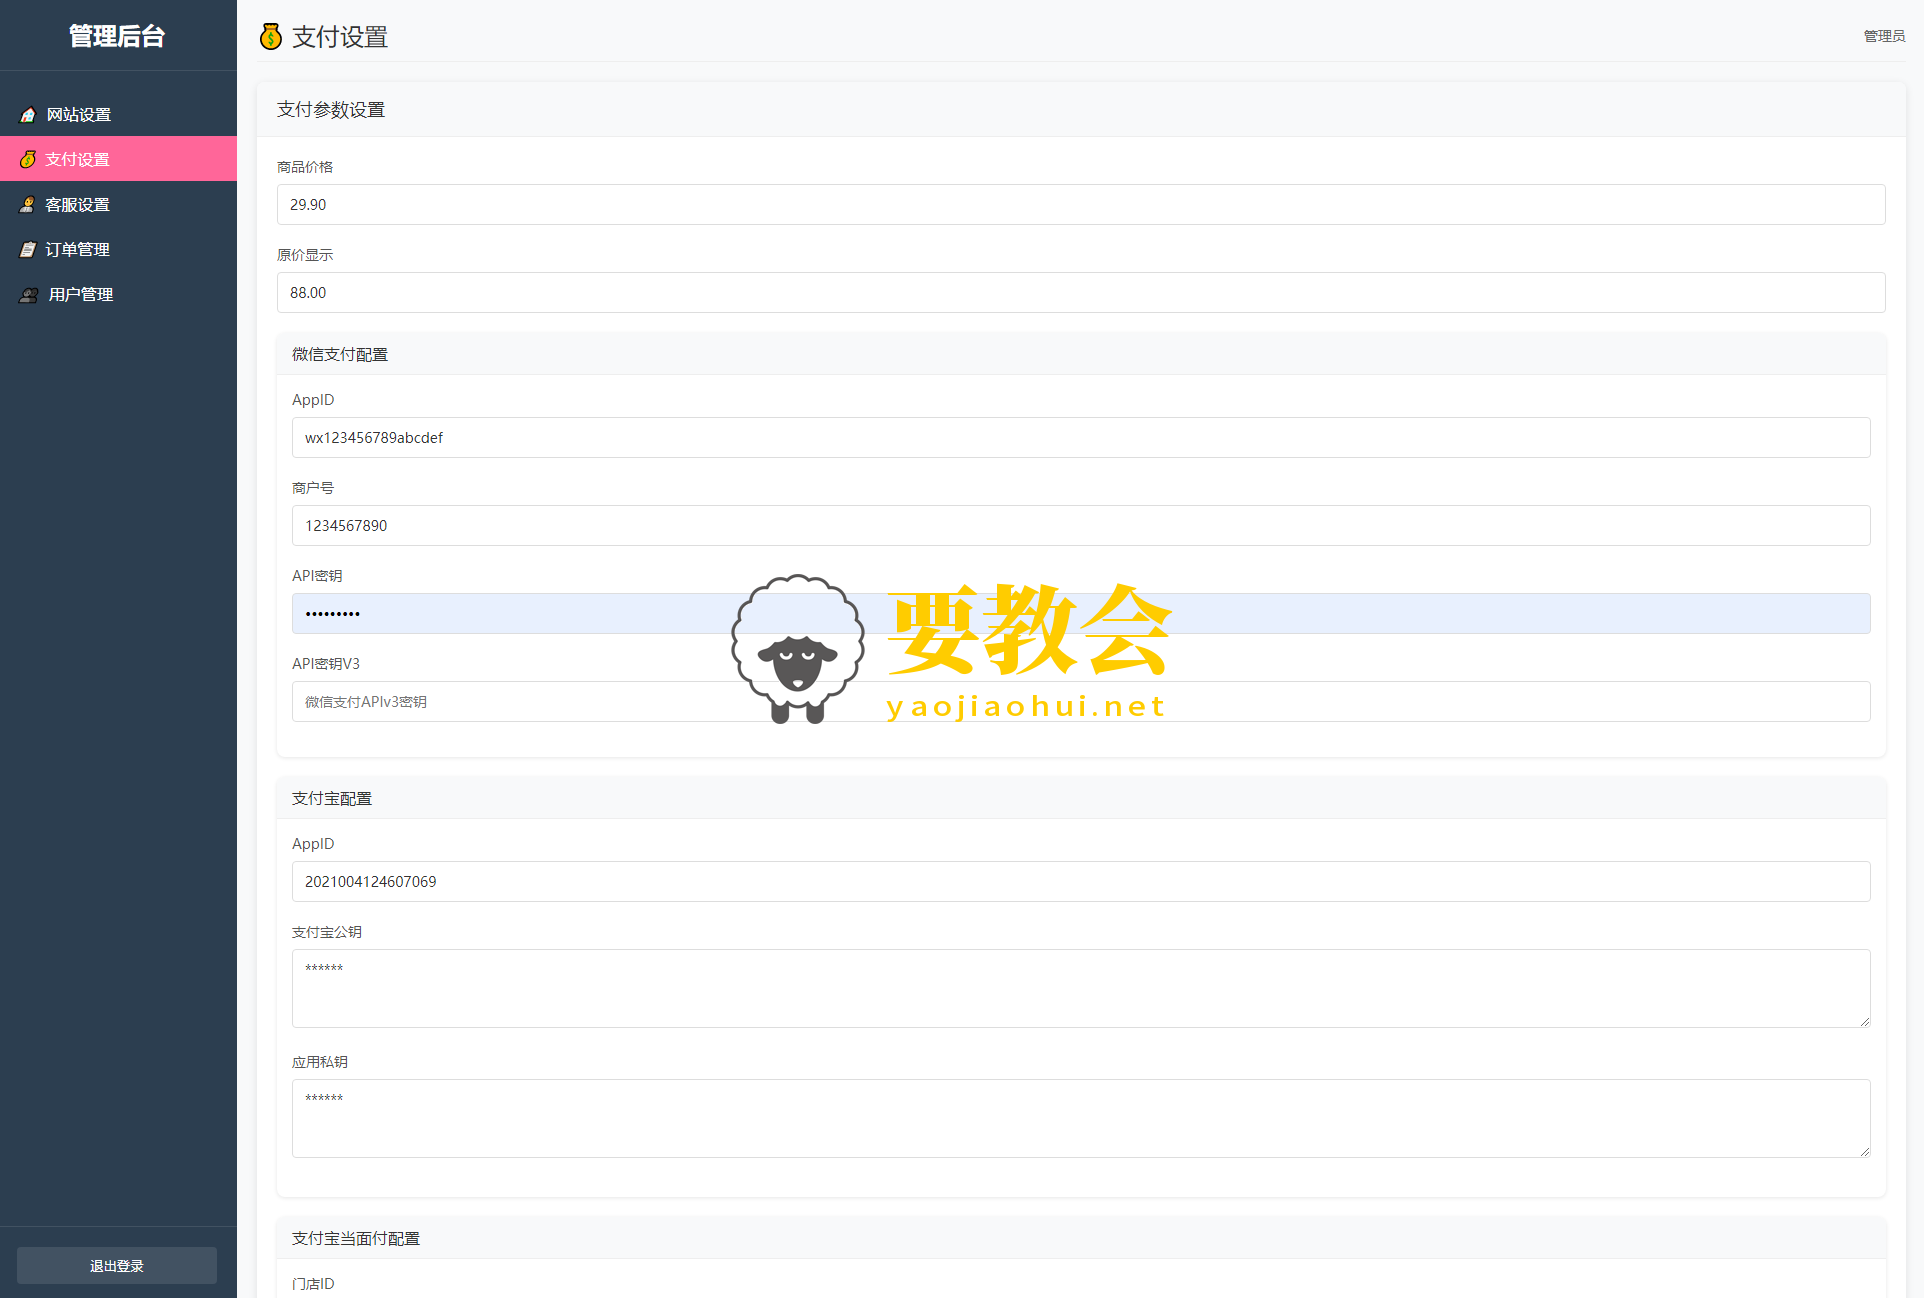
Task: Click the 商户号 label
Action: [x=313, y=488]
